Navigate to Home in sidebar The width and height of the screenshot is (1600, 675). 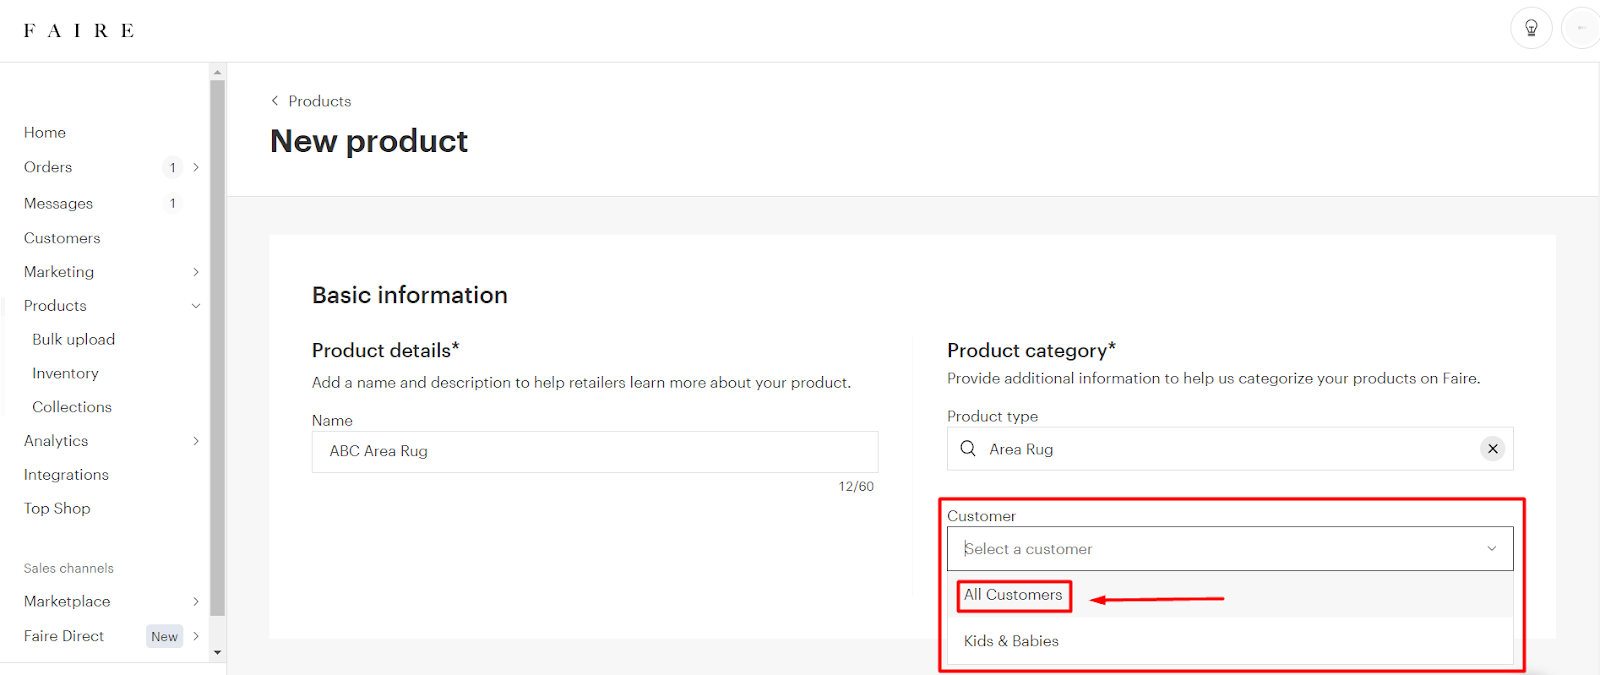tap(45, 133)
